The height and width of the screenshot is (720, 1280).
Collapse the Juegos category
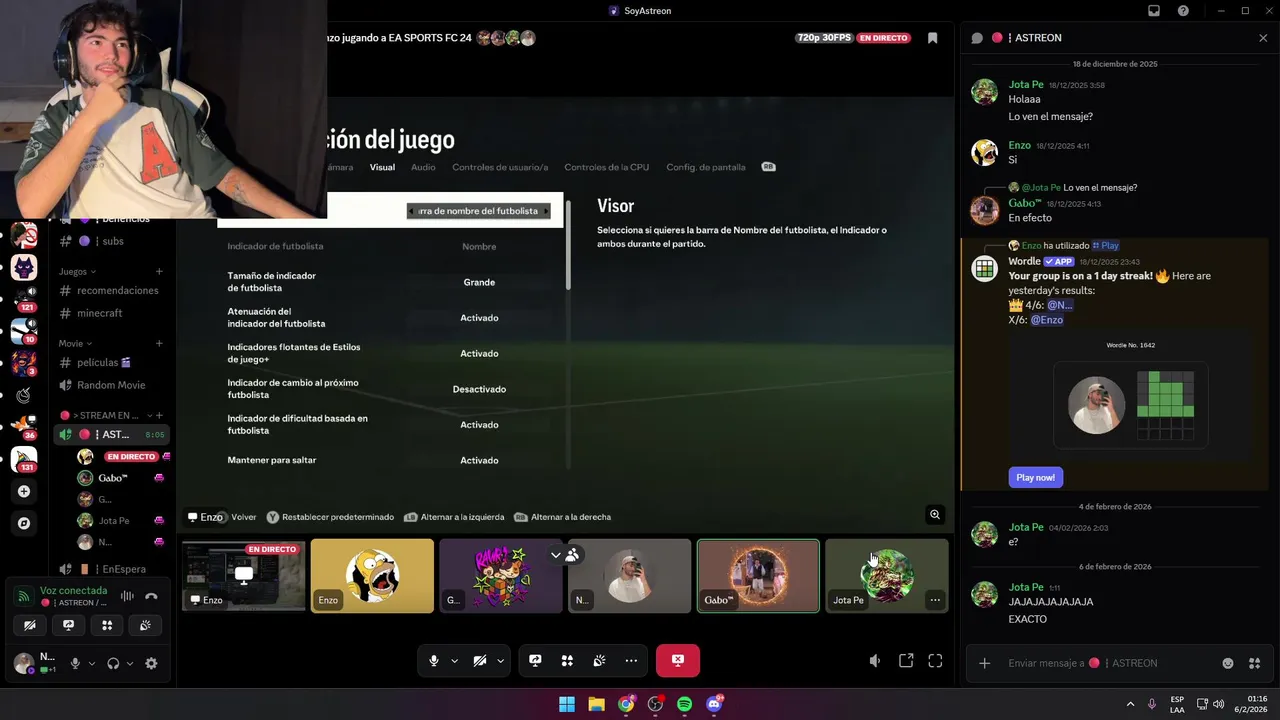[x=77, y=271]
